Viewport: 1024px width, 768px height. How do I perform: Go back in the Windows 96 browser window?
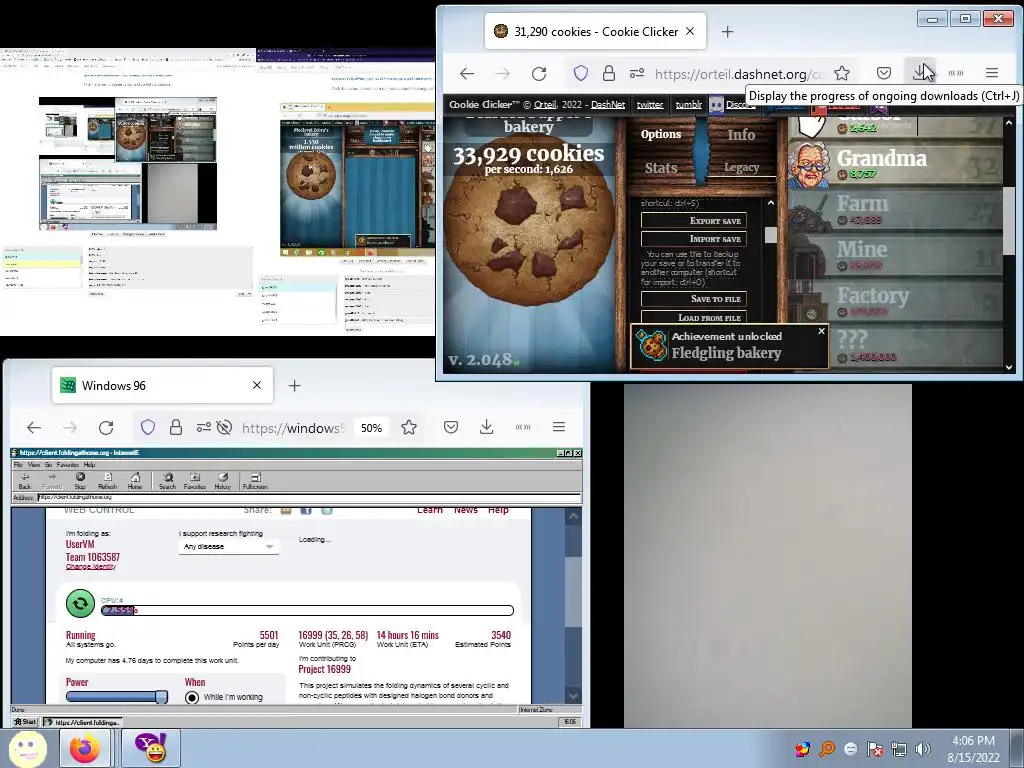click(x=34, y=427)
